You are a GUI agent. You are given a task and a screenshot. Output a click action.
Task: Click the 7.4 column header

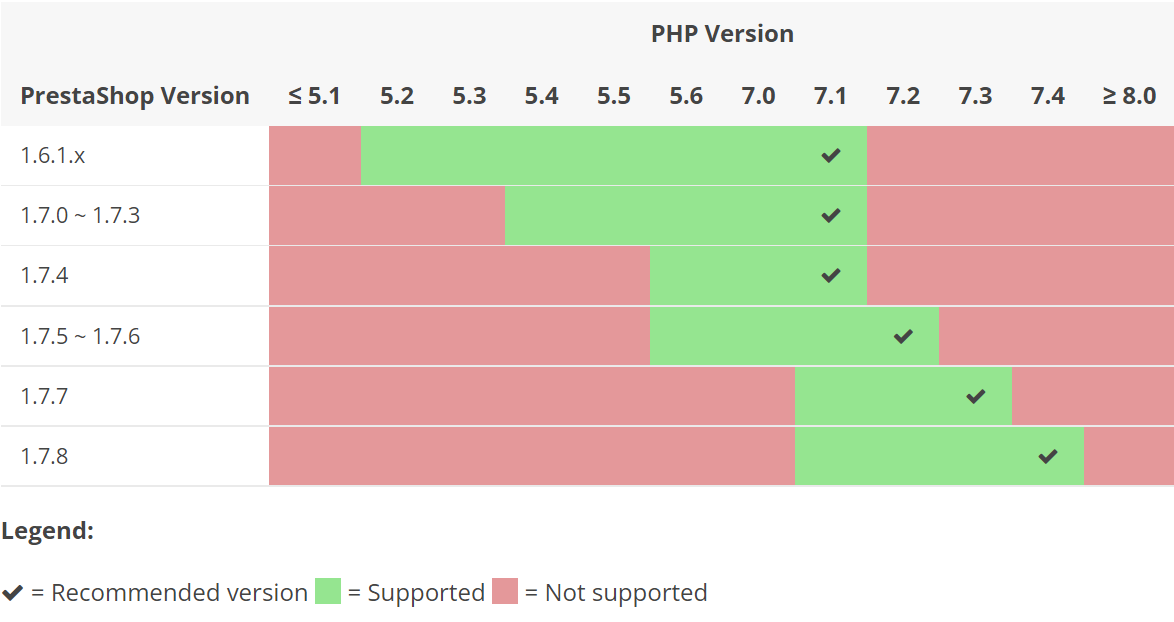(1048, 96)
